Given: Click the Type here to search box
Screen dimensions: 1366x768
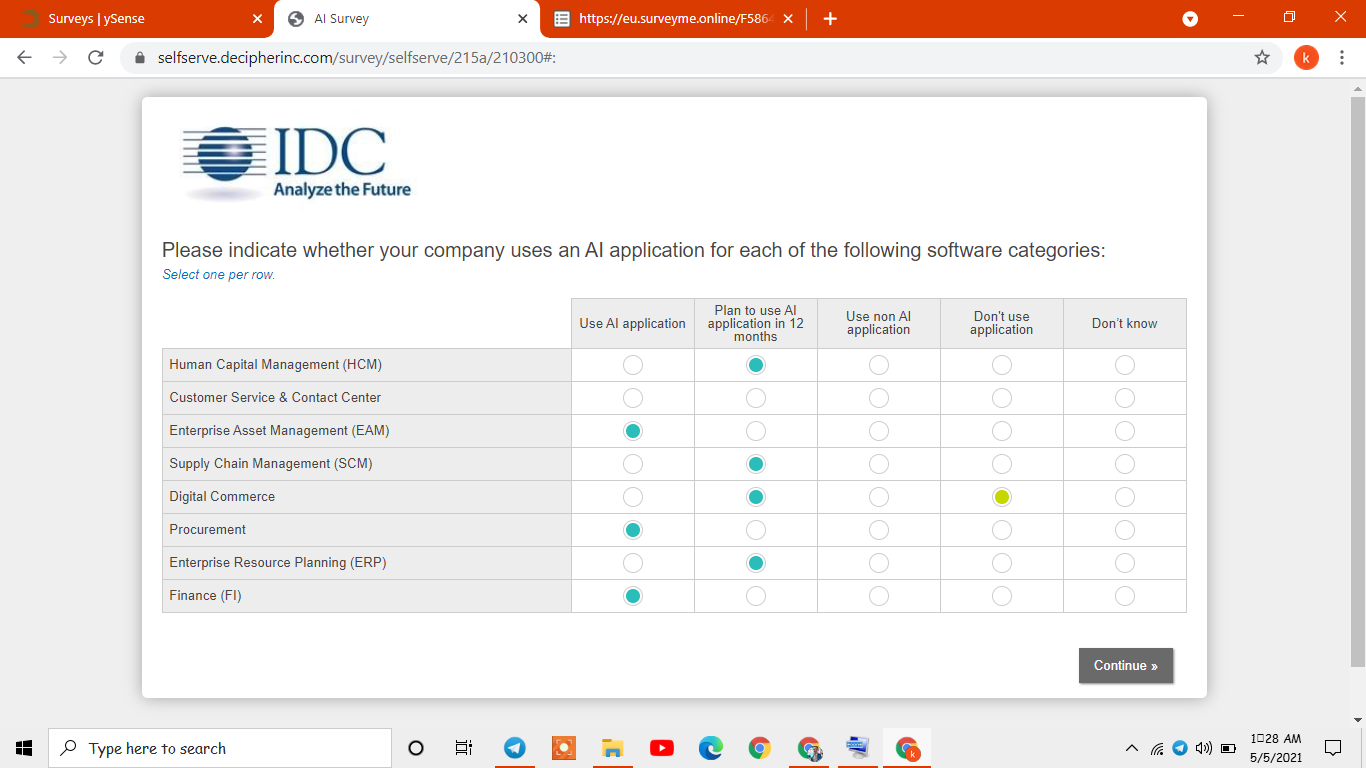Looking at the screenshot, I should [220, 748].
